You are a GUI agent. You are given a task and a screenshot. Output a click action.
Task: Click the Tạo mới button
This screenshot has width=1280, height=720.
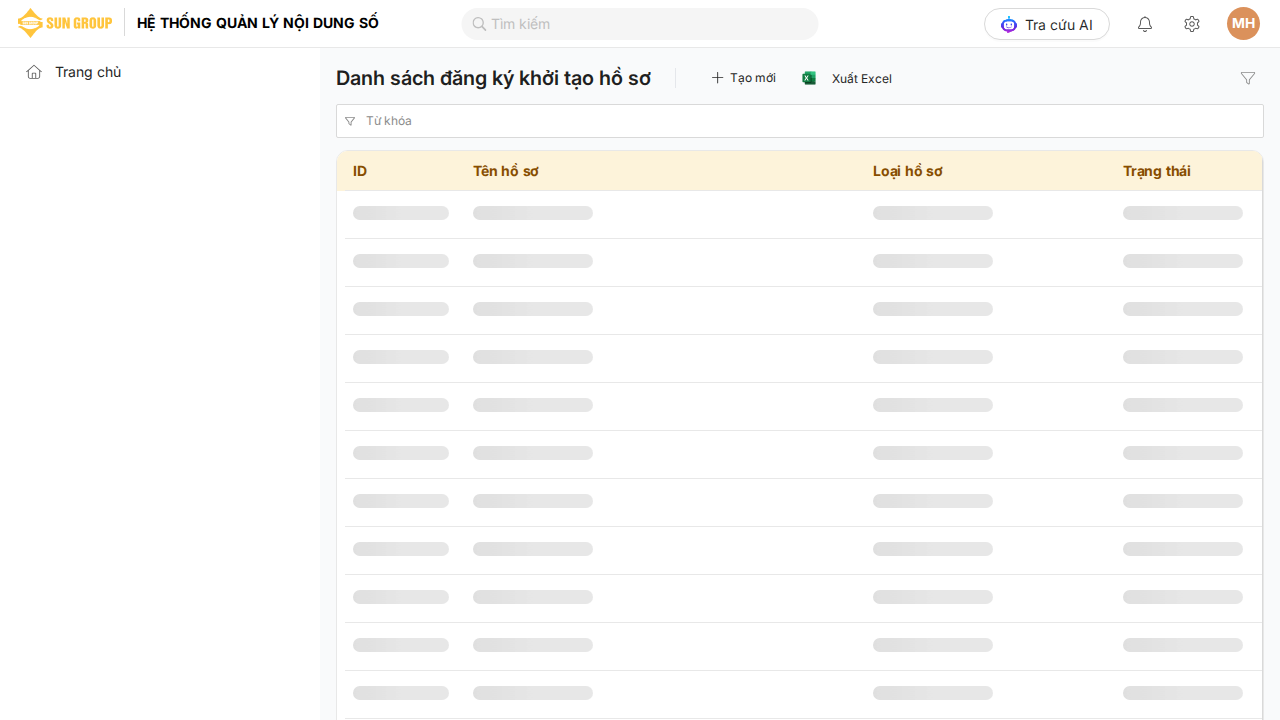[743, 78]
